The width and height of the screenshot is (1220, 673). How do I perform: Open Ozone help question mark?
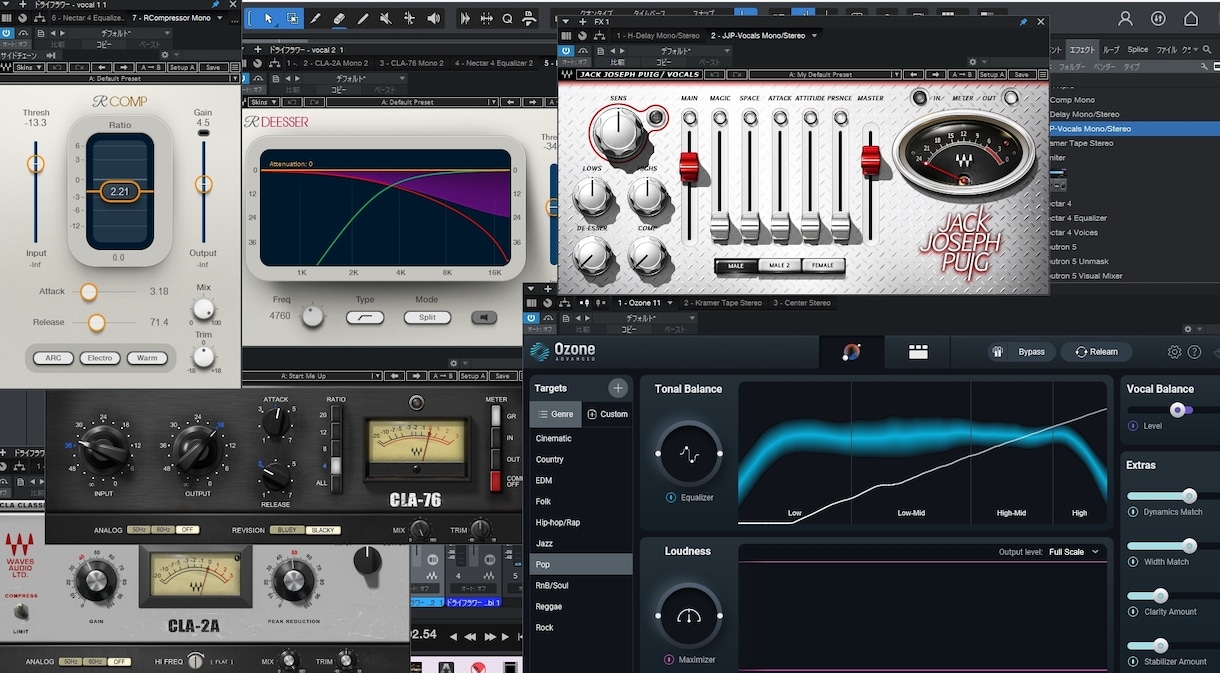pyautogui.click(x=1194, y=352)
